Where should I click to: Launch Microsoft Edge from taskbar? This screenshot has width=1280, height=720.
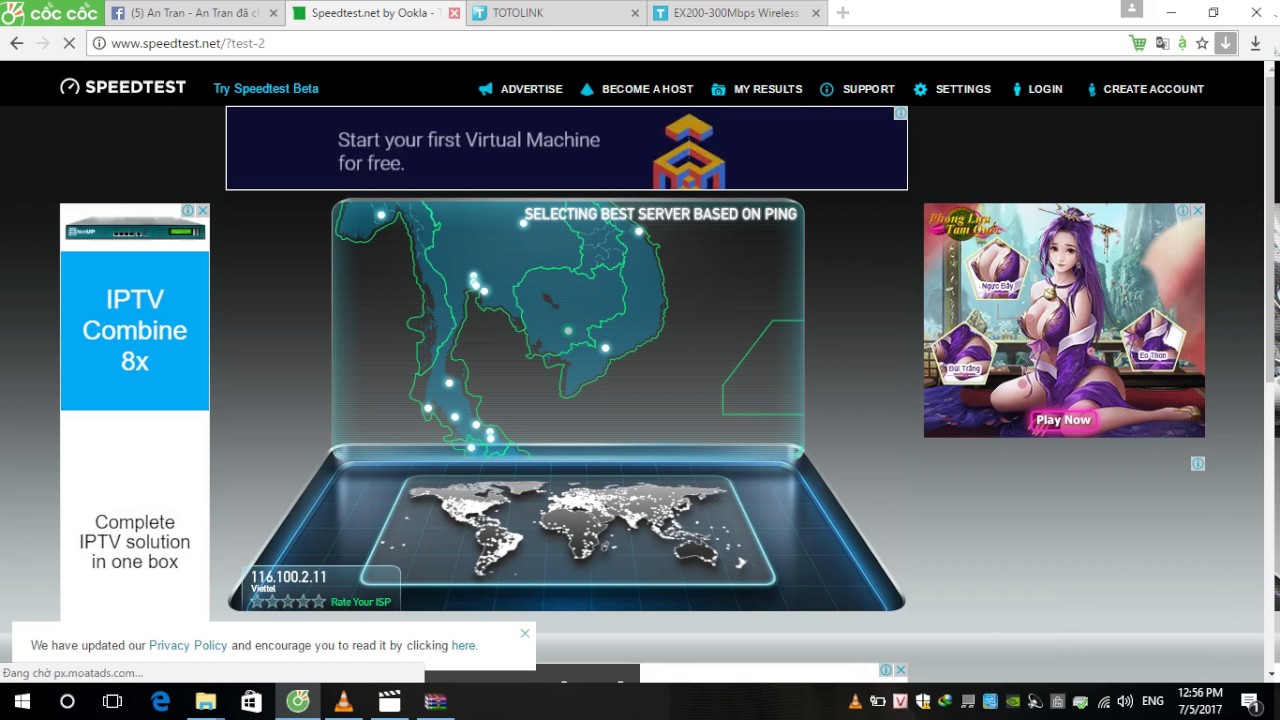pos(160,701)
